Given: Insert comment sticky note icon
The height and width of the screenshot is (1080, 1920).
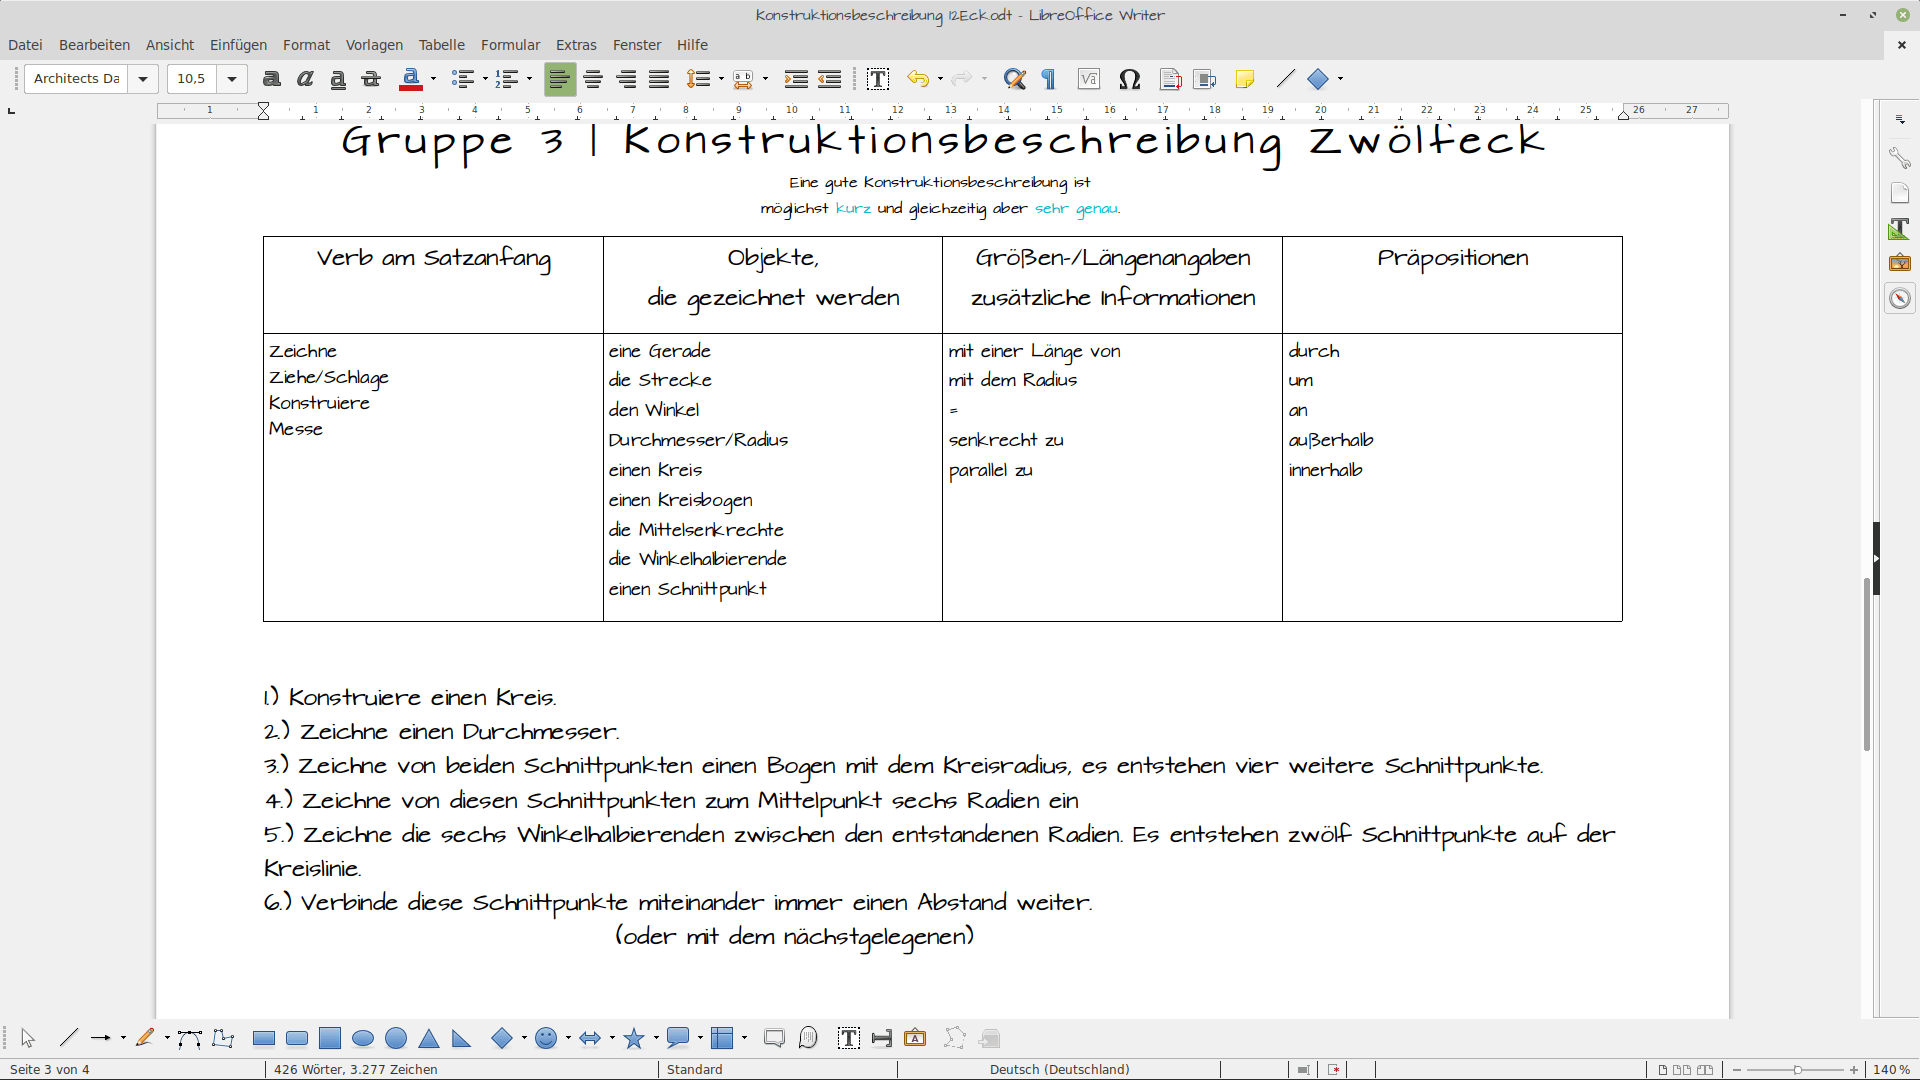Looking at the screenshot, I should click(x=1245, y=79).
